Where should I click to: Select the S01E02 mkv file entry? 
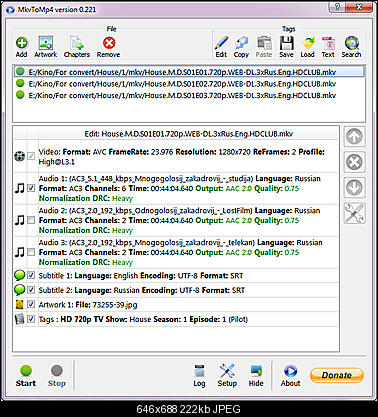[189, 83]
